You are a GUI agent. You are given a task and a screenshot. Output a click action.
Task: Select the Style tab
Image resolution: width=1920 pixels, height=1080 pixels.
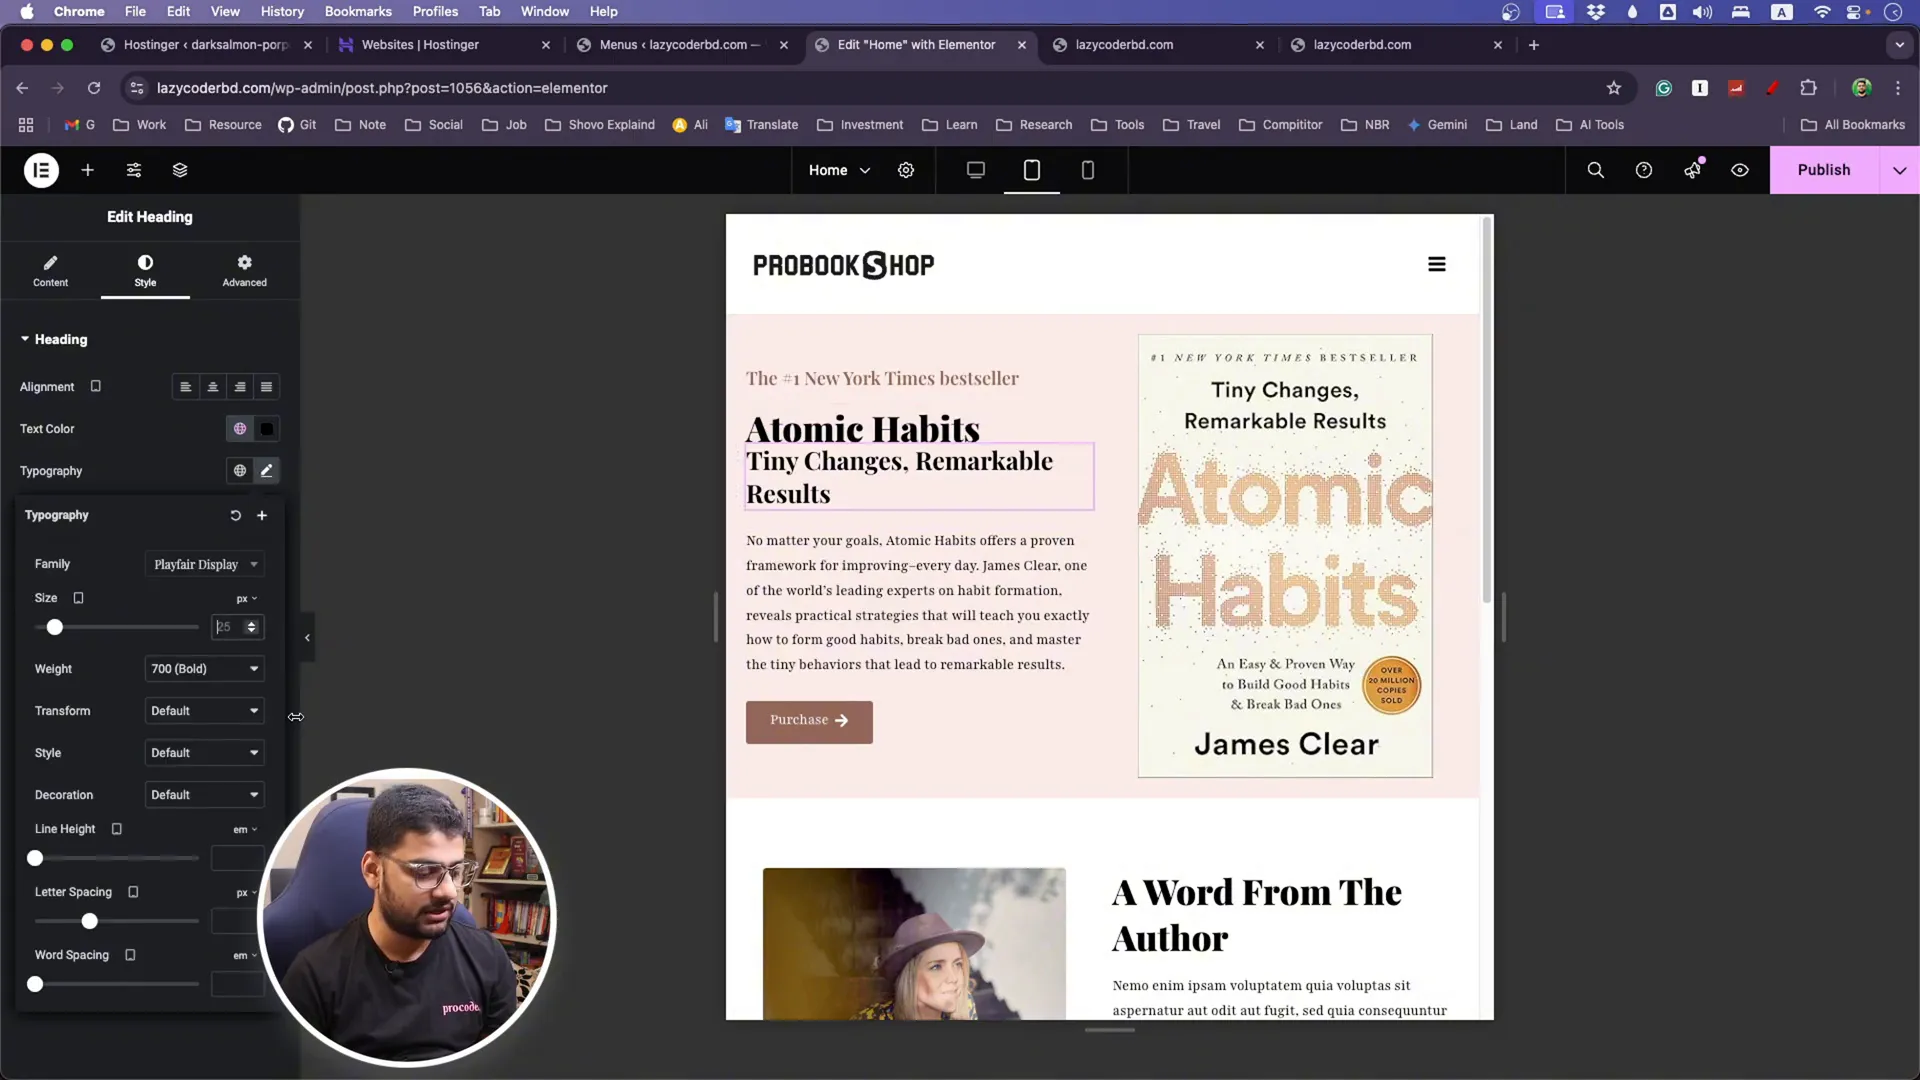145,271
